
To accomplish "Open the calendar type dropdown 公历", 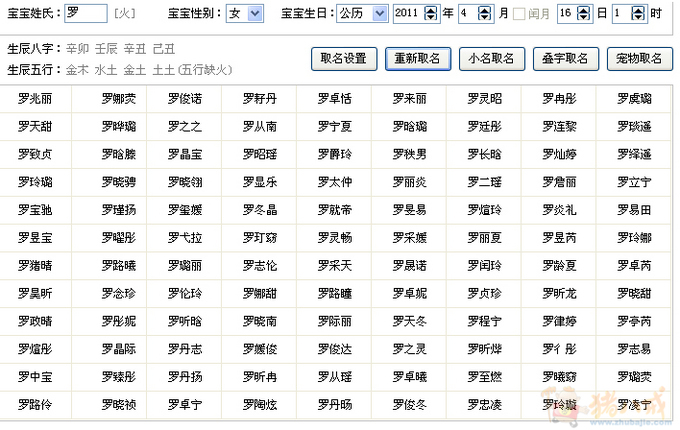I will 380,13.
